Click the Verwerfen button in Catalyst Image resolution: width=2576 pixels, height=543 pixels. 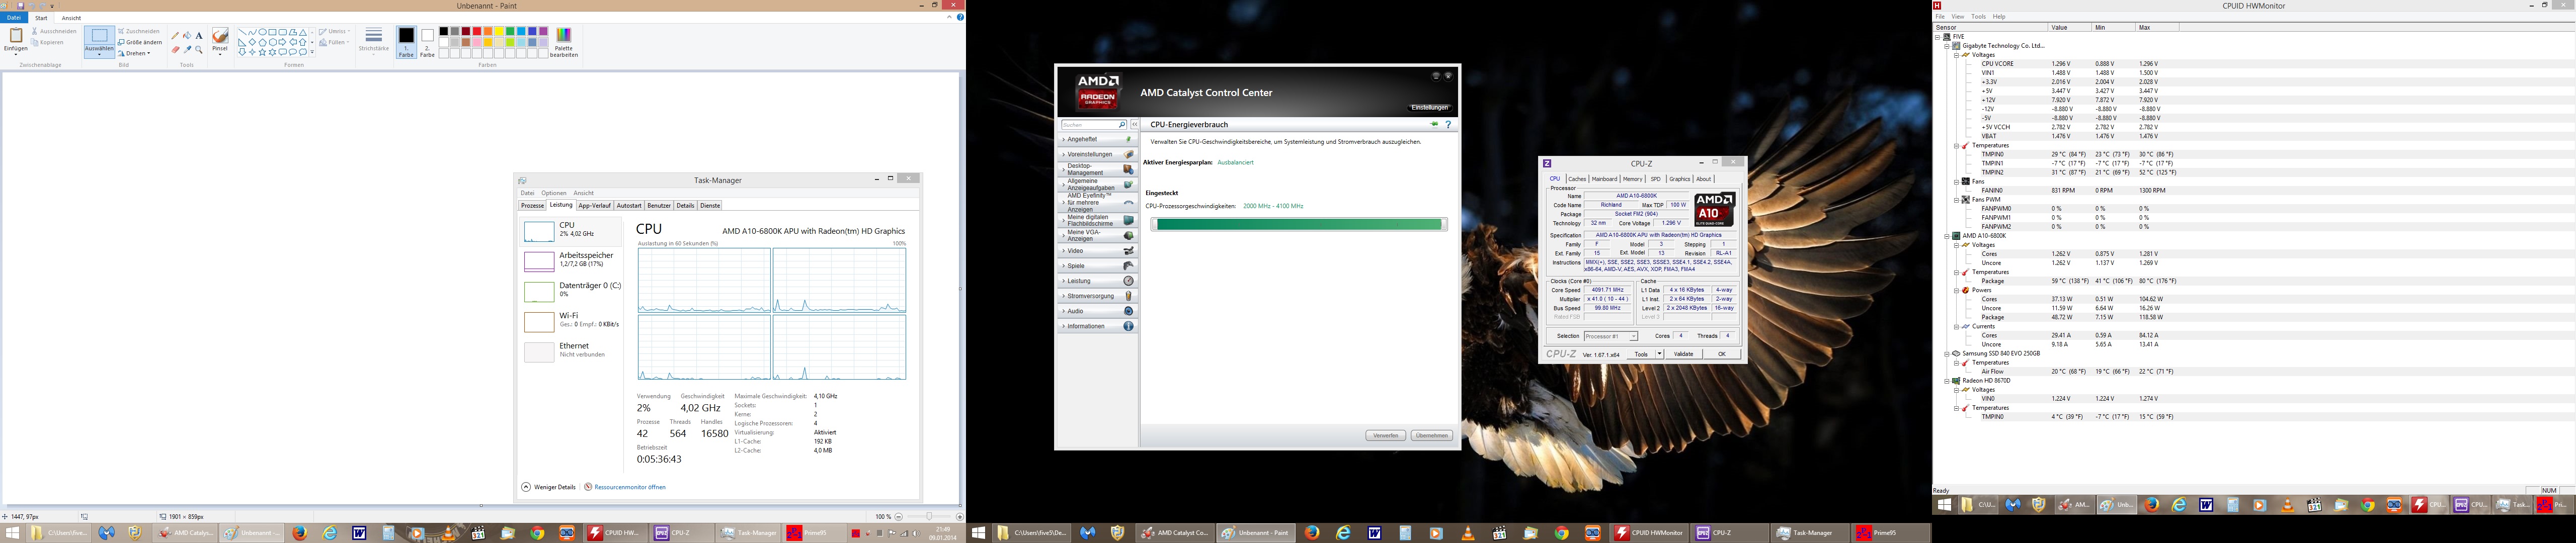pyautogui.click(x=1386, y=435)
